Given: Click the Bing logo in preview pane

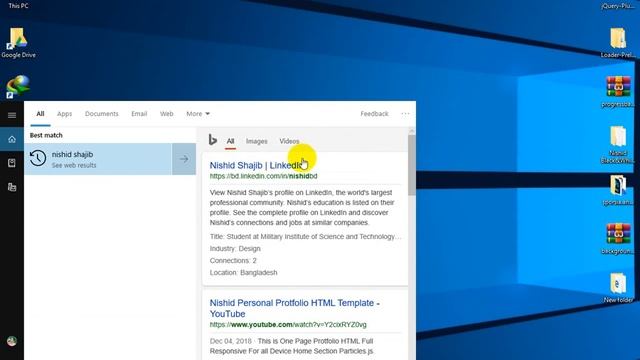Looking at the screenshot, I should (213, 140).
